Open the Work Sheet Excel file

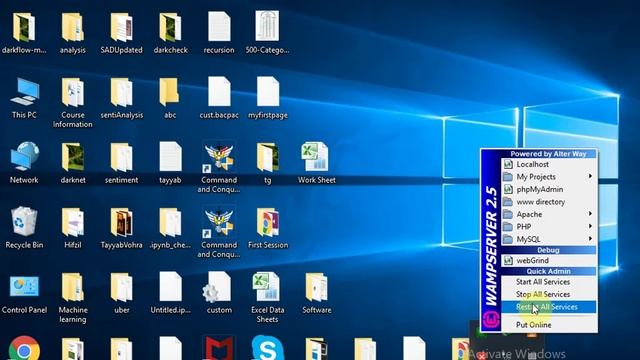[x=315, y=156]
